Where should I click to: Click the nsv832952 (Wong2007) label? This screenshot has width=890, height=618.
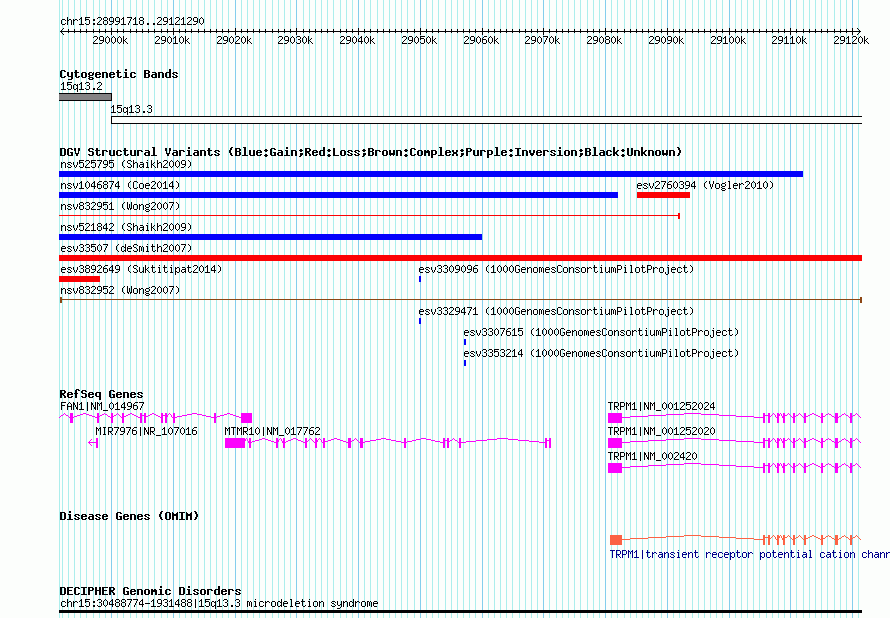(120, 290)
